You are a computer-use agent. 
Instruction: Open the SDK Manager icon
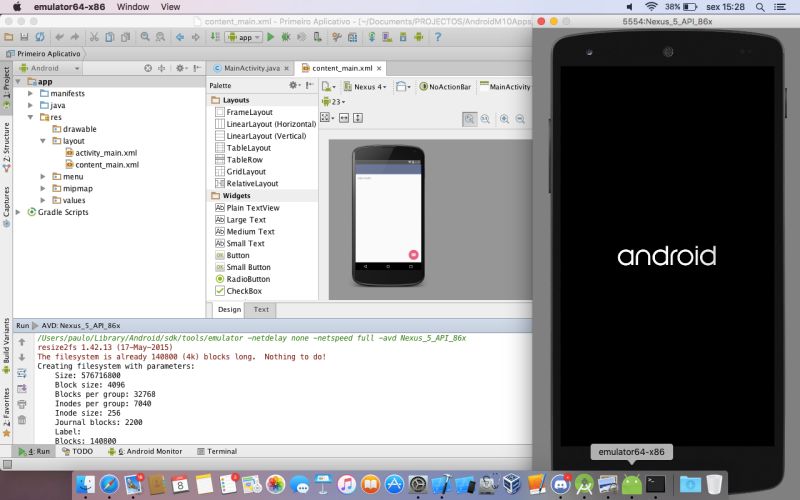(403, 37)
